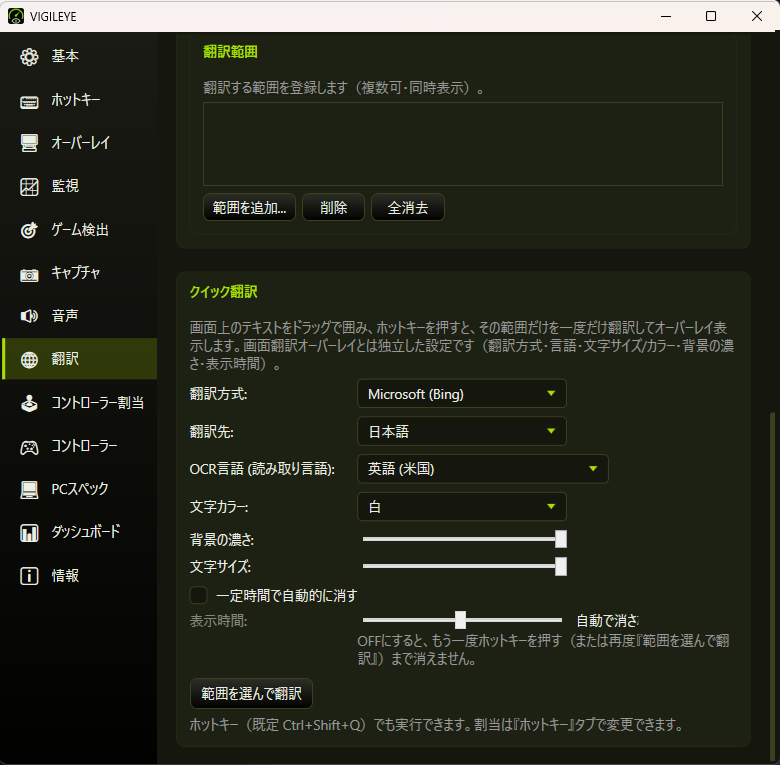Screen dimensions: 780x765
Task: Click the 自動で消さ label text
Action: pos(607,620)
